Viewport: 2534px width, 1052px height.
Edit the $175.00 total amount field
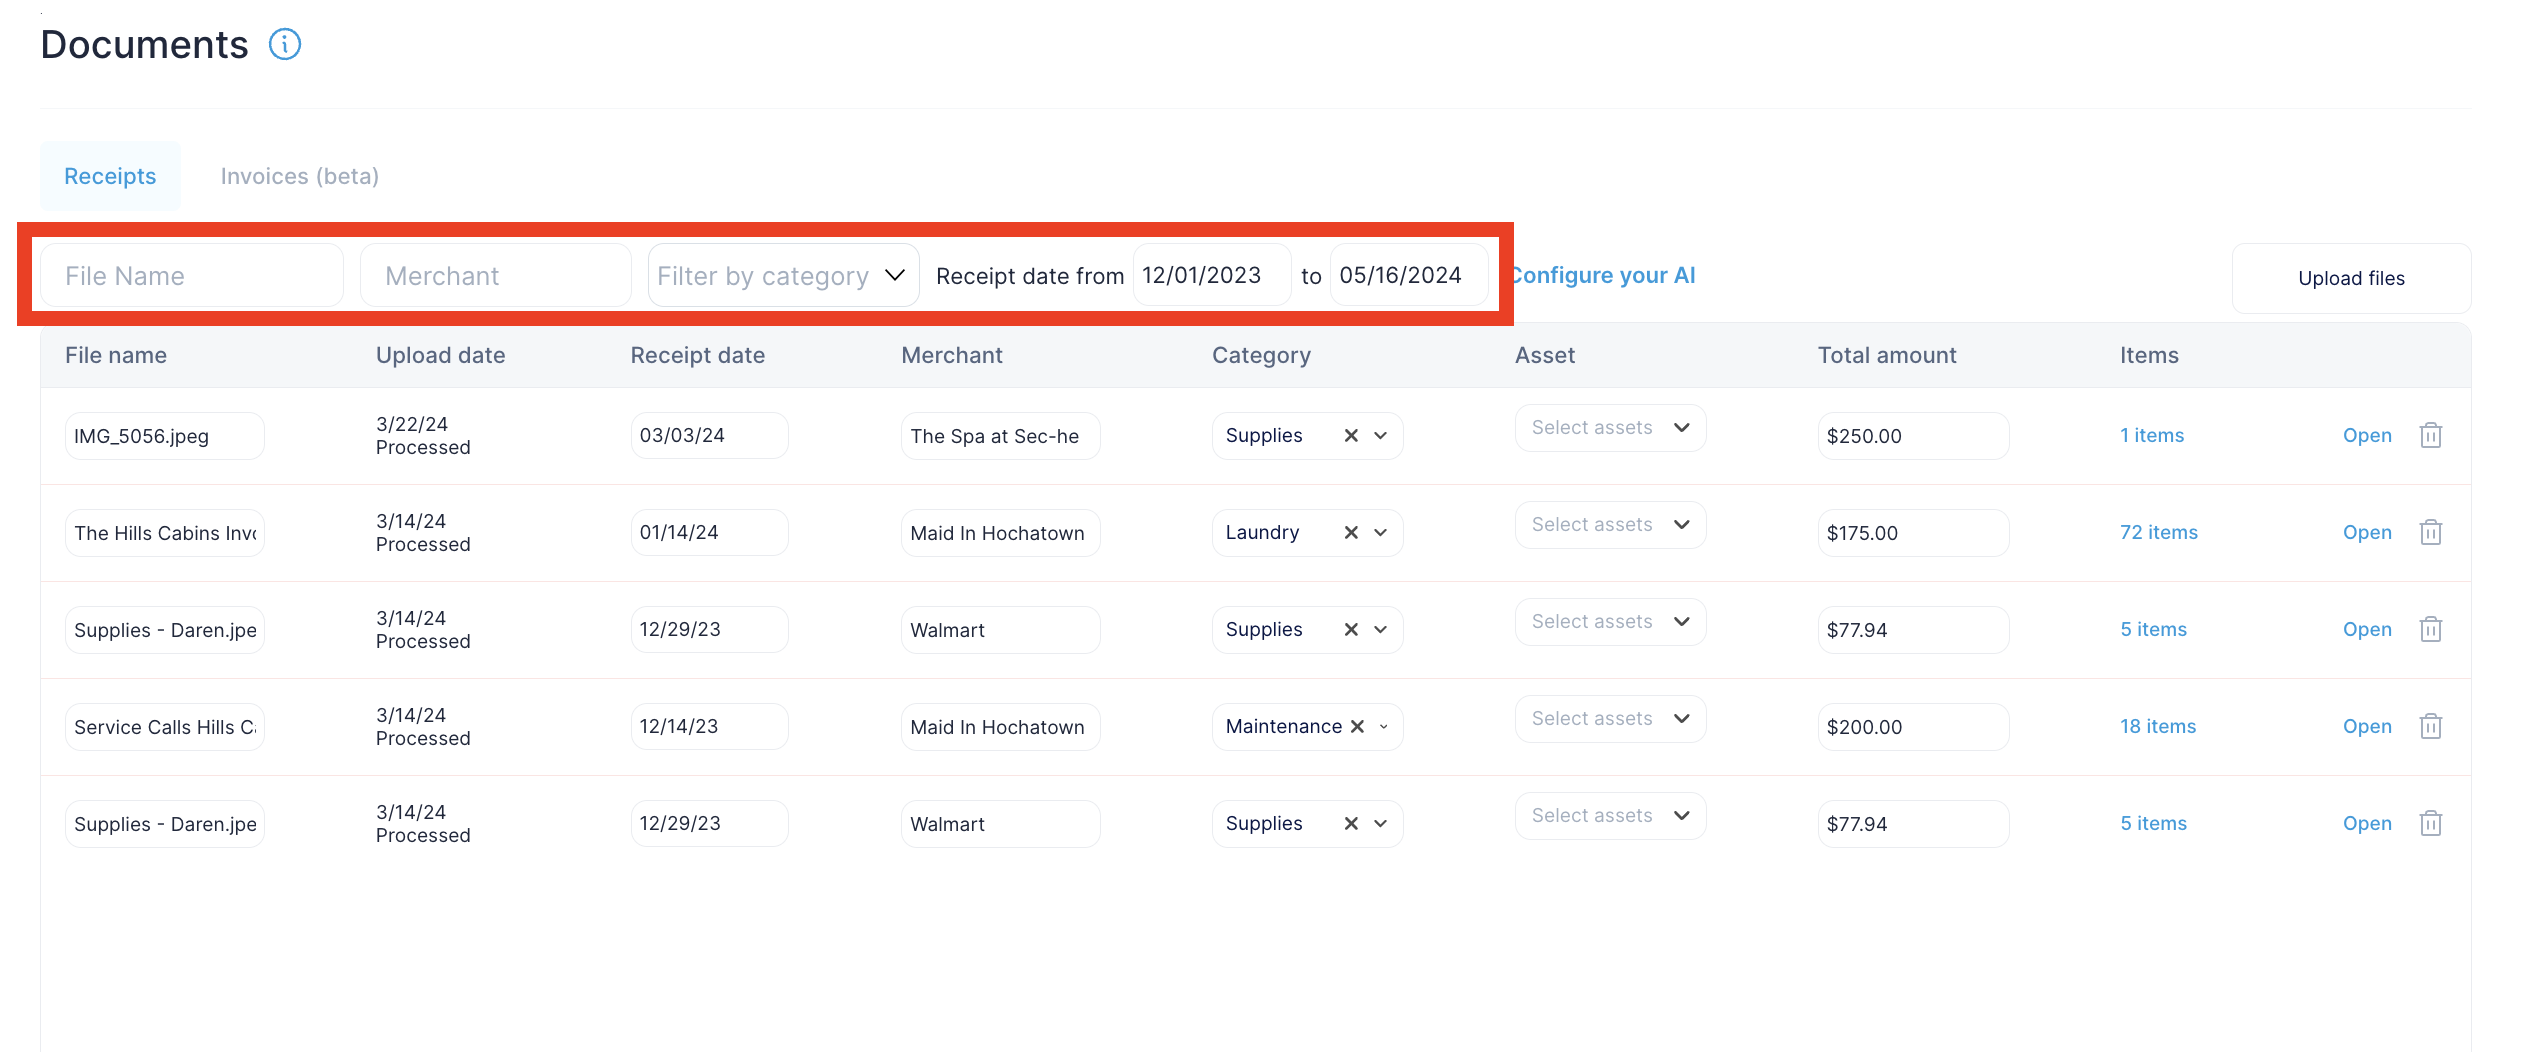tap(1913, 533)
